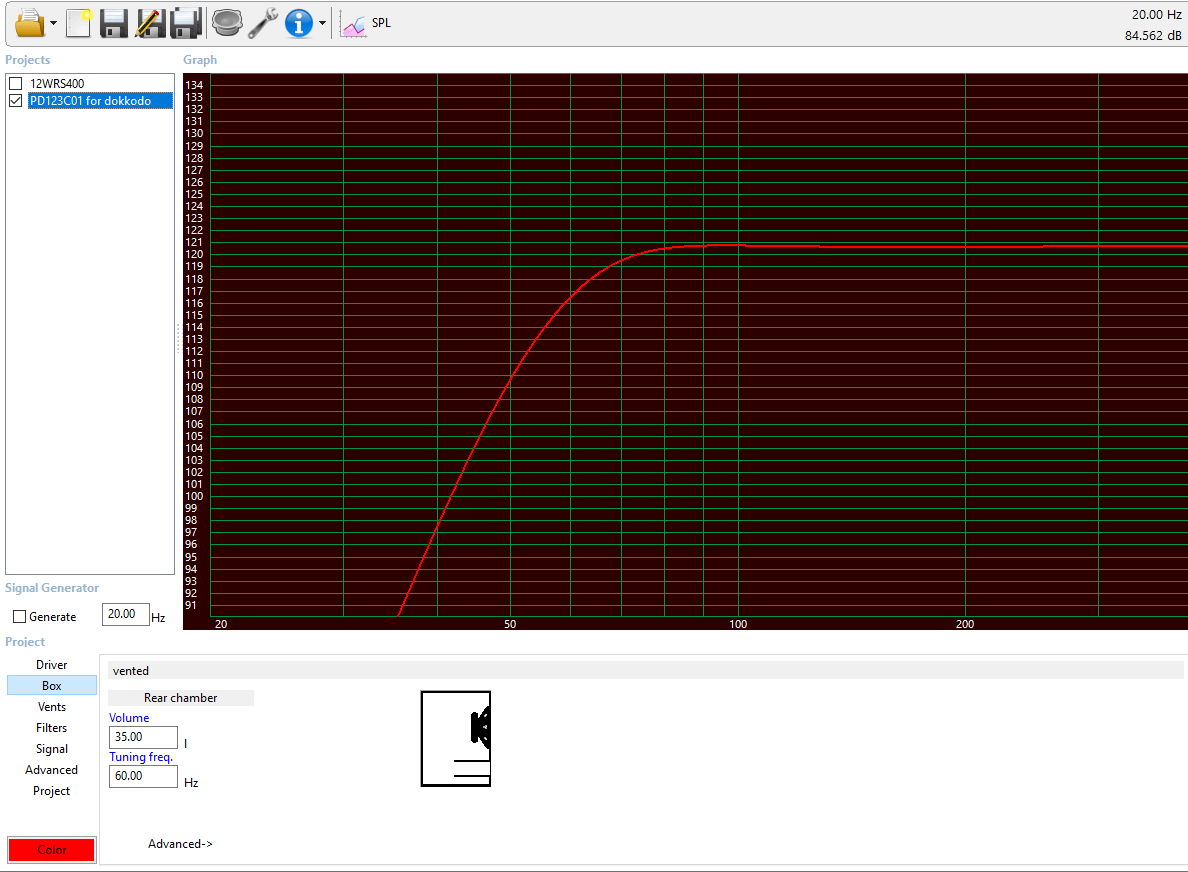Toggle the 12WRS400 project checkbox
This screenshot has width=1188, height=872.
click(15, 83)
